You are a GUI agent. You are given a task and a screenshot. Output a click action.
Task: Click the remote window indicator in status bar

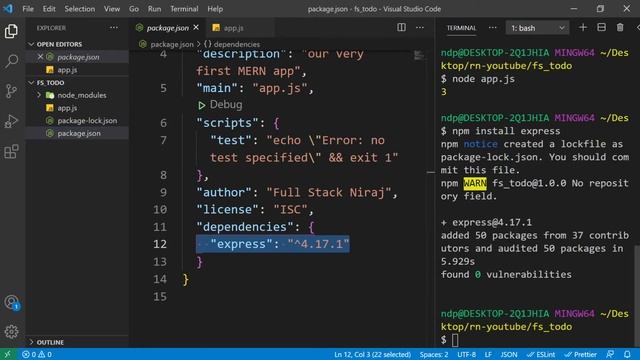coord(7,354)
